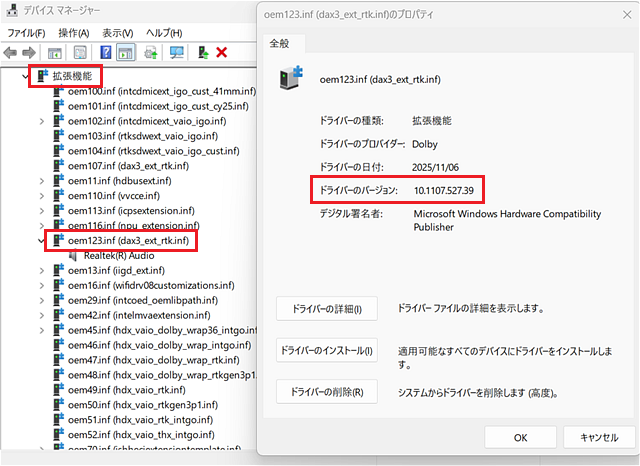Click the Device Manager title bar icon
This screenshot has height=466, width=640.
(x=12, y=10)
